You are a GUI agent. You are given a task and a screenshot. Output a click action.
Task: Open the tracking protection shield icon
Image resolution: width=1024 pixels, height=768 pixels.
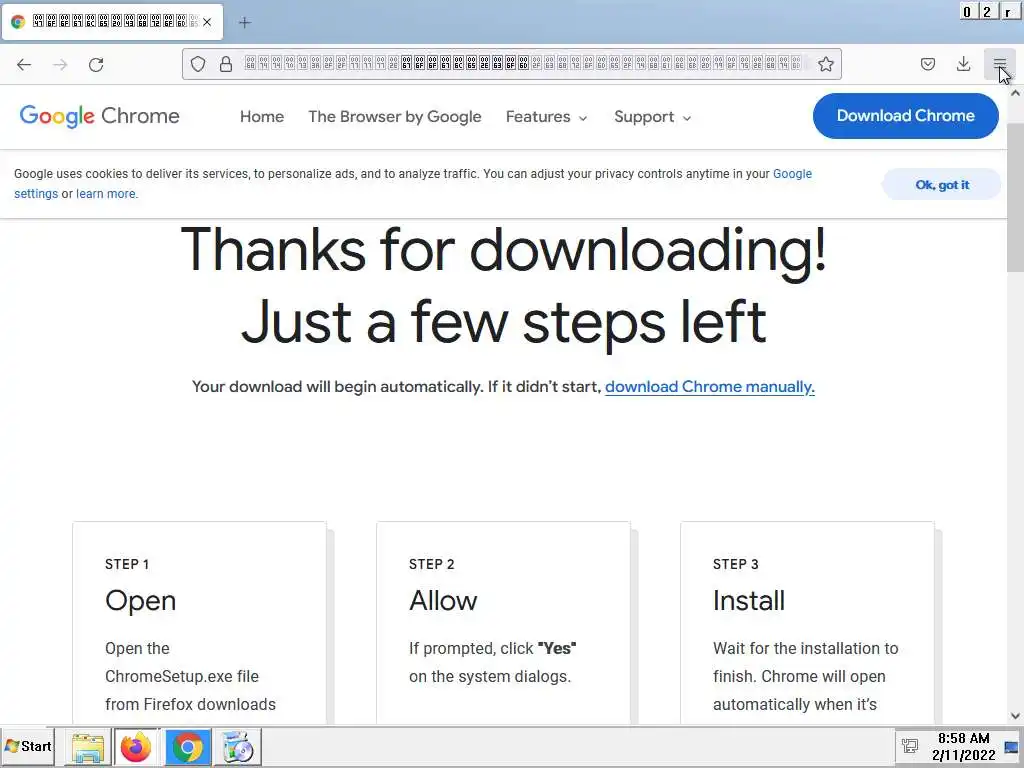[198, 64]
